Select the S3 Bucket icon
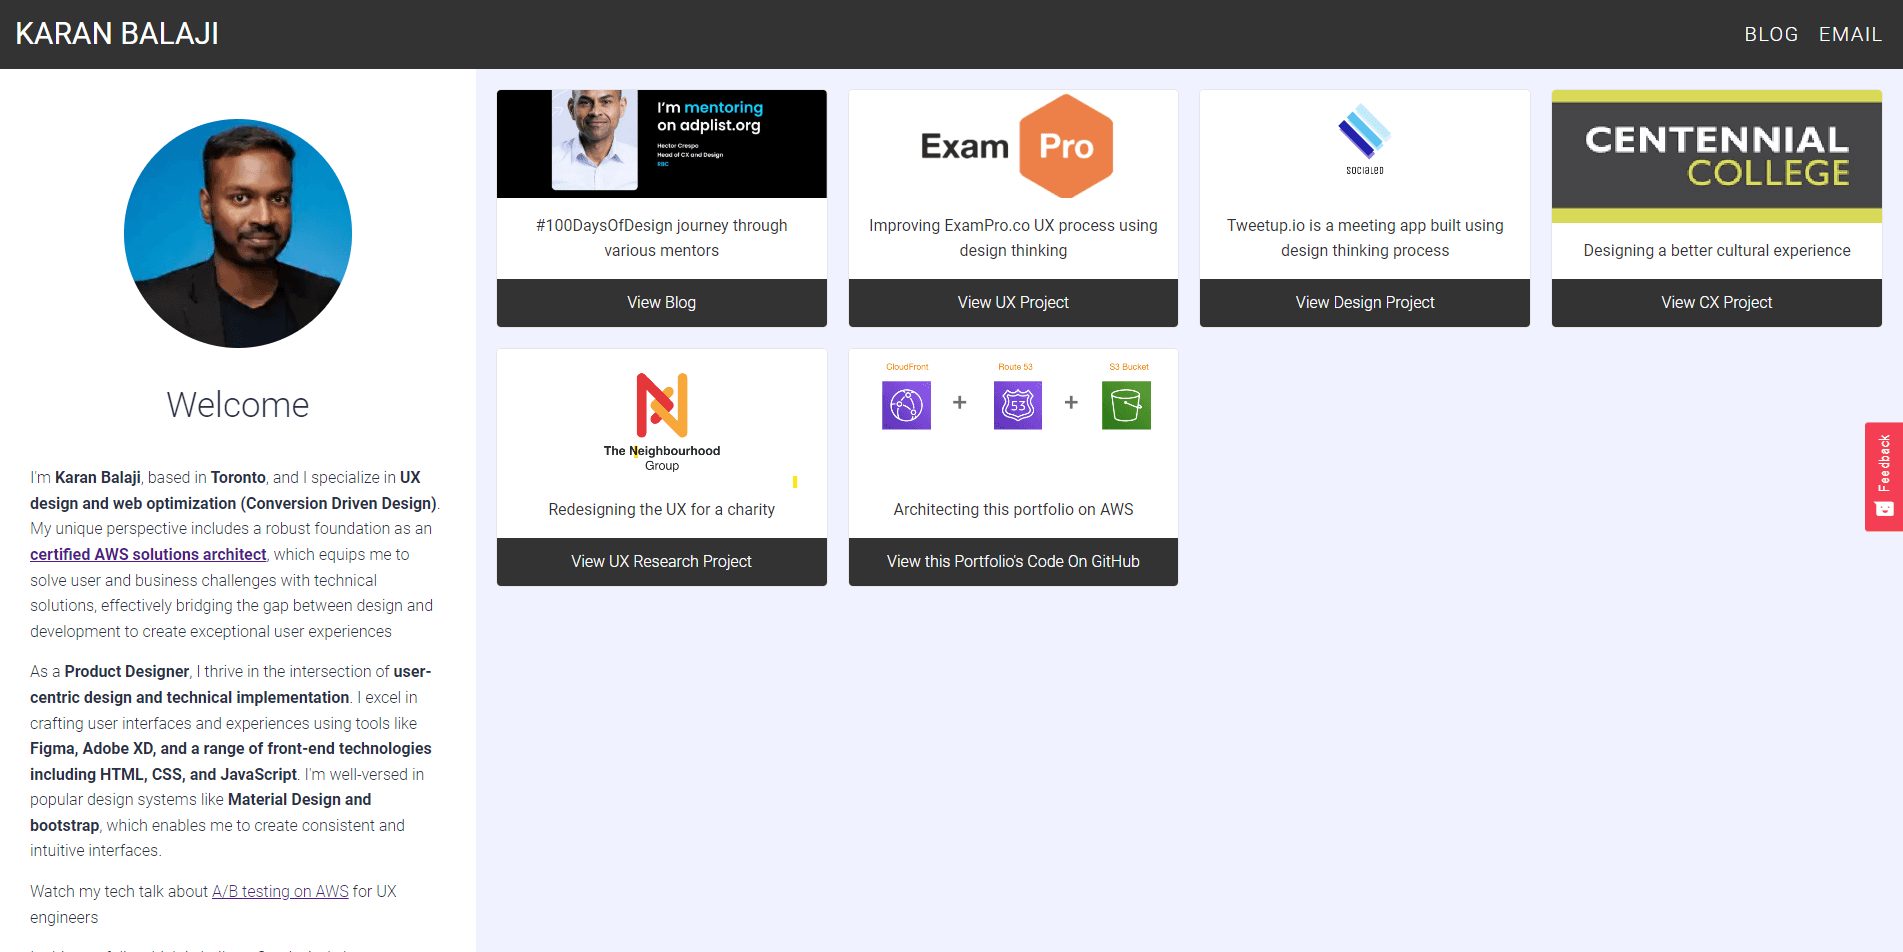The image size is (1903, 952). pos(1126,404)
